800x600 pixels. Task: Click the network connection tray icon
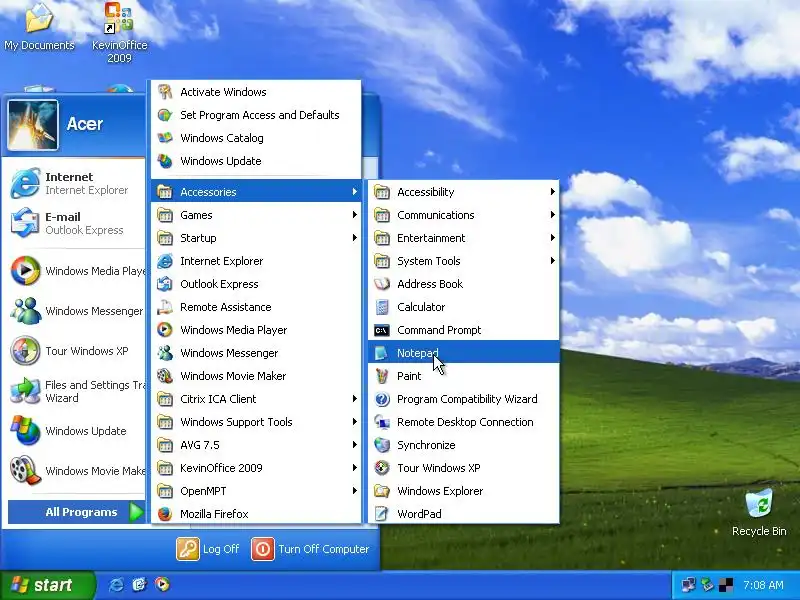[x=688, y=585]
